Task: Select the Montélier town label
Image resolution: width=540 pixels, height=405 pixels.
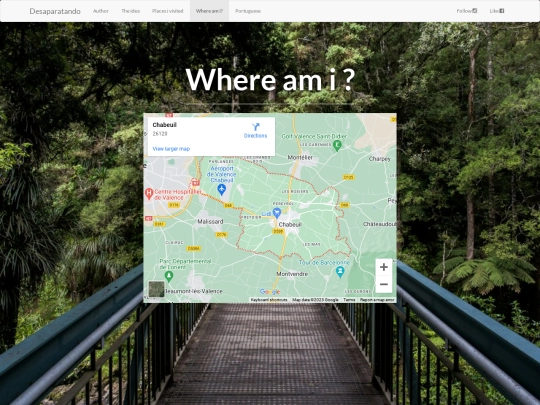Action: point(300,157)
